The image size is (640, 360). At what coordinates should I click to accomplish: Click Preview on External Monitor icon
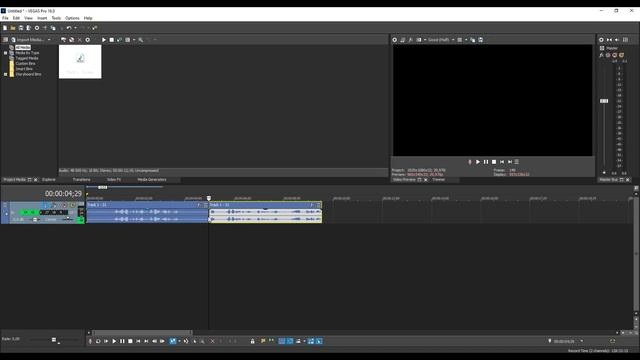[x=403, y=40]
